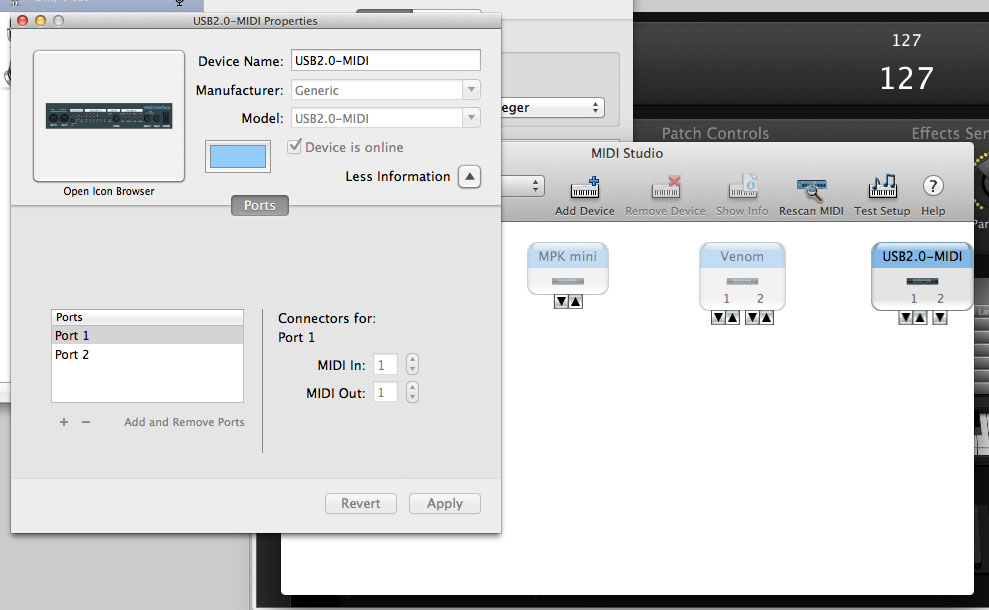Remove a port with the minus button

(86, 422)
